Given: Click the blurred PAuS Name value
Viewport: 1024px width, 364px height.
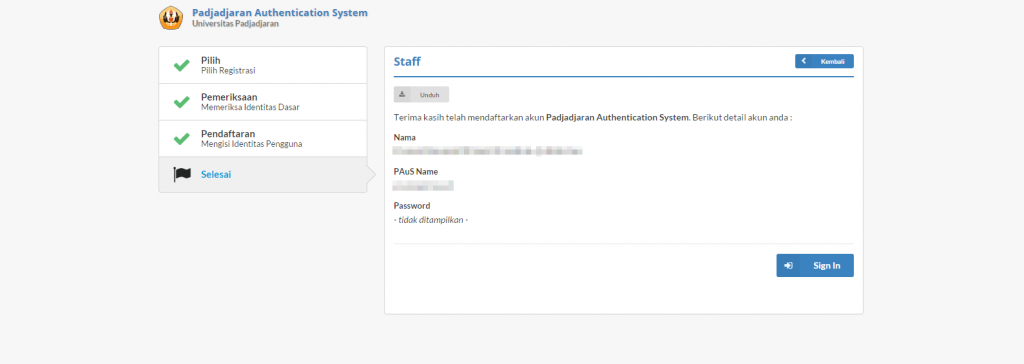Looking at the screenshot, I should coord(423,186).
